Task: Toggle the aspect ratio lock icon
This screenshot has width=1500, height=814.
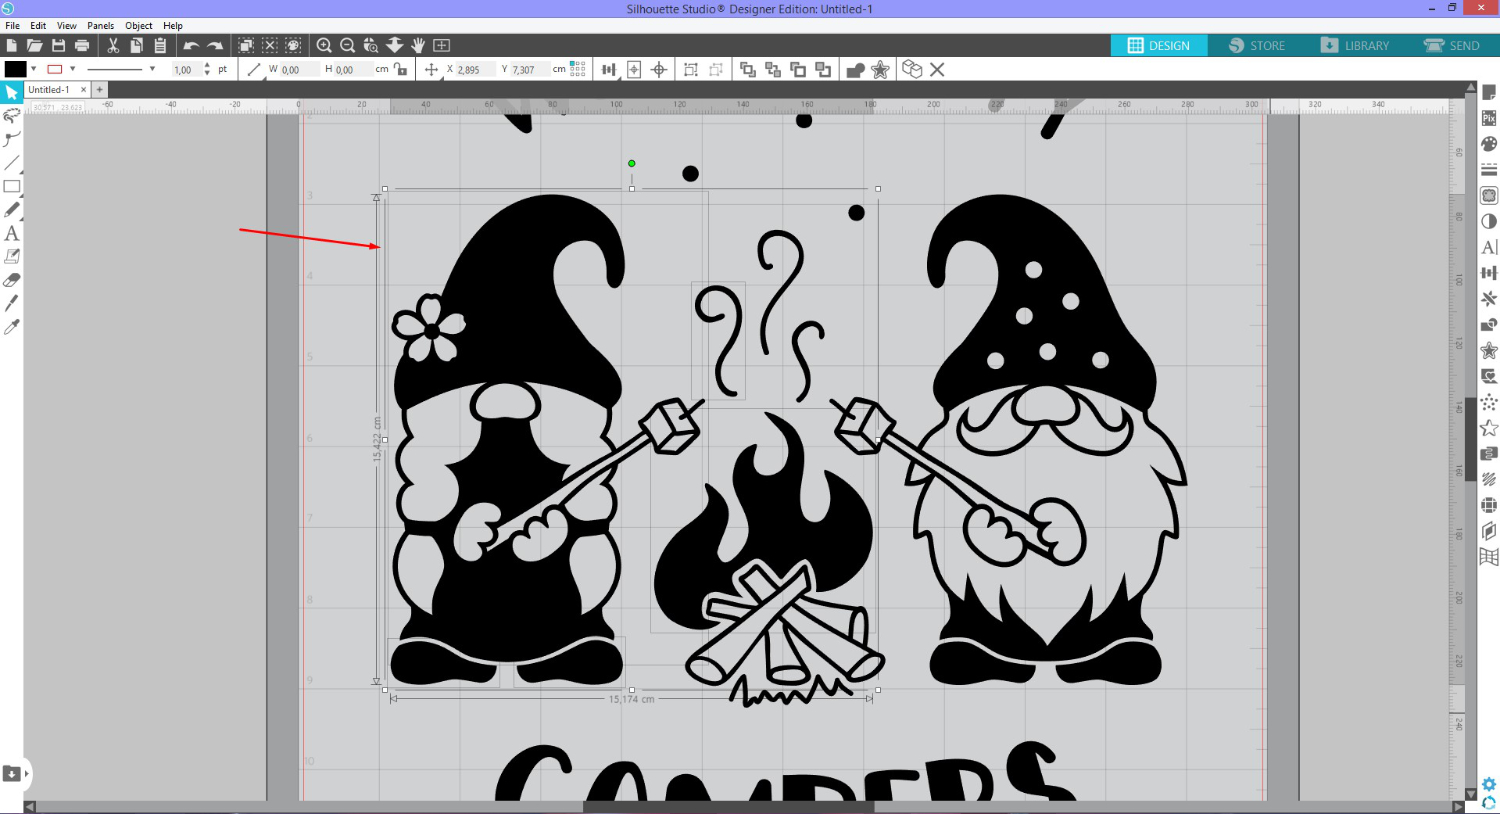Action: tap(400, 69)
